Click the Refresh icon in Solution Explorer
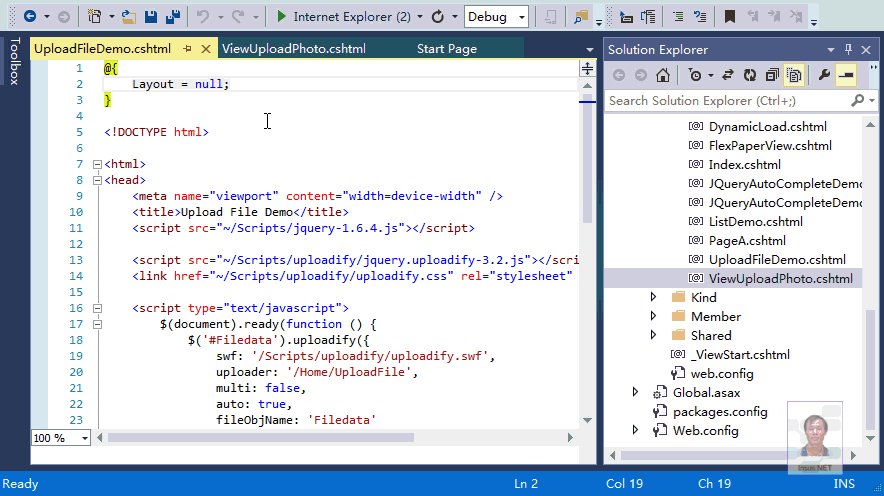 750,75
